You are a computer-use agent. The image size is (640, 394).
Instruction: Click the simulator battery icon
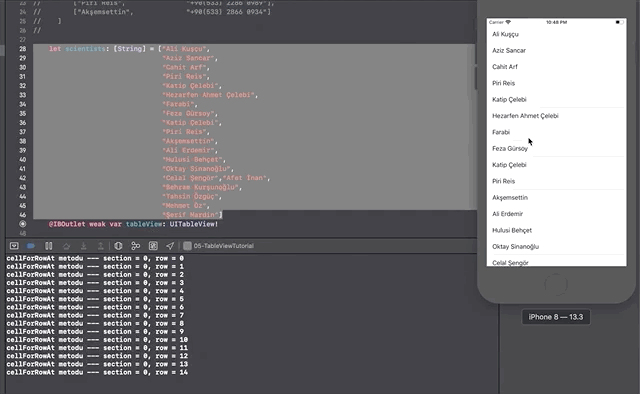[619, 22]
